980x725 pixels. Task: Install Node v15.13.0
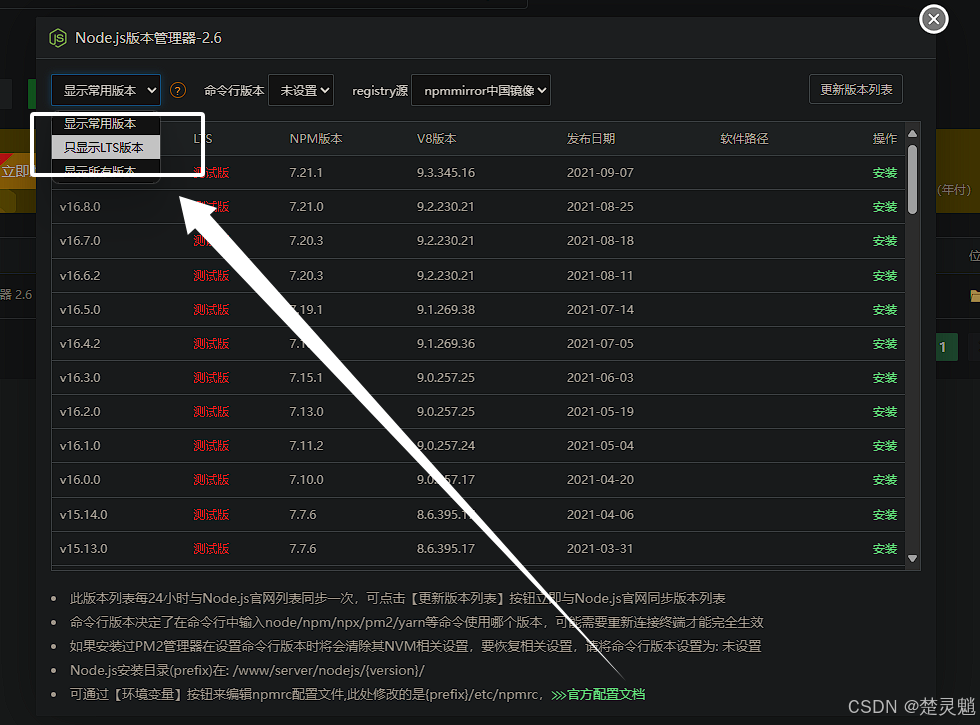pos(884,549)
